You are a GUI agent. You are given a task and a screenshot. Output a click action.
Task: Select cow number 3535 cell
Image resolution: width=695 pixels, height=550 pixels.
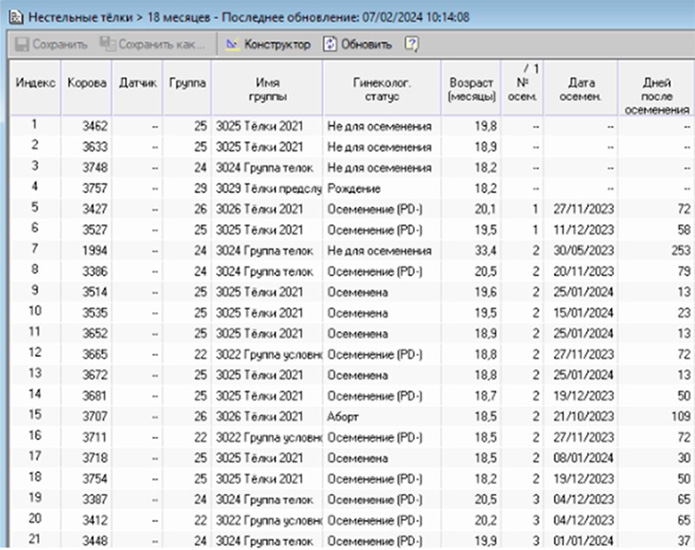coord(87,313)
